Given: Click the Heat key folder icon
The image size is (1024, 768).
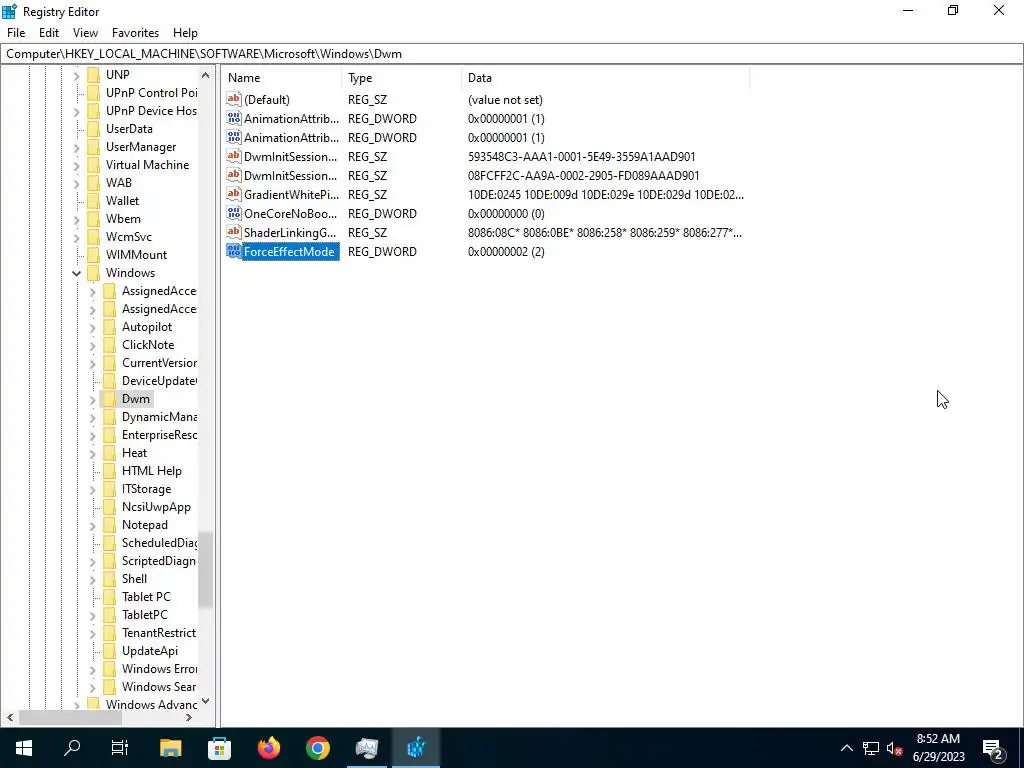Looking at the screenshot, I should tap(110, 453).
